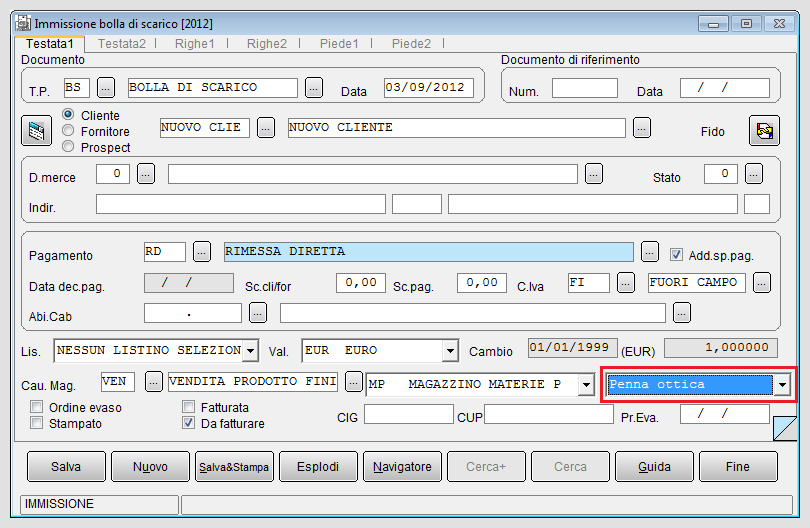Open lookup after Abi.Cab bank description
The width and height of the screenshot is (810, 528).
click(682, 313)
